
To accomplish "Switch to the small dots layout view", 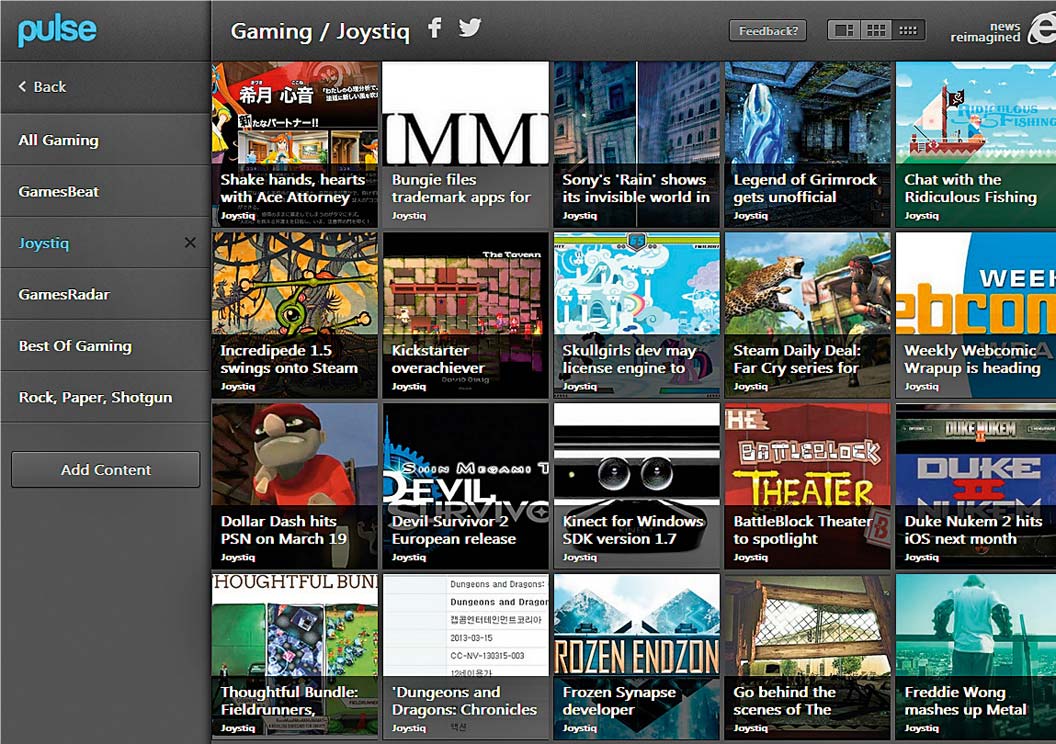I will pos(909,30).
